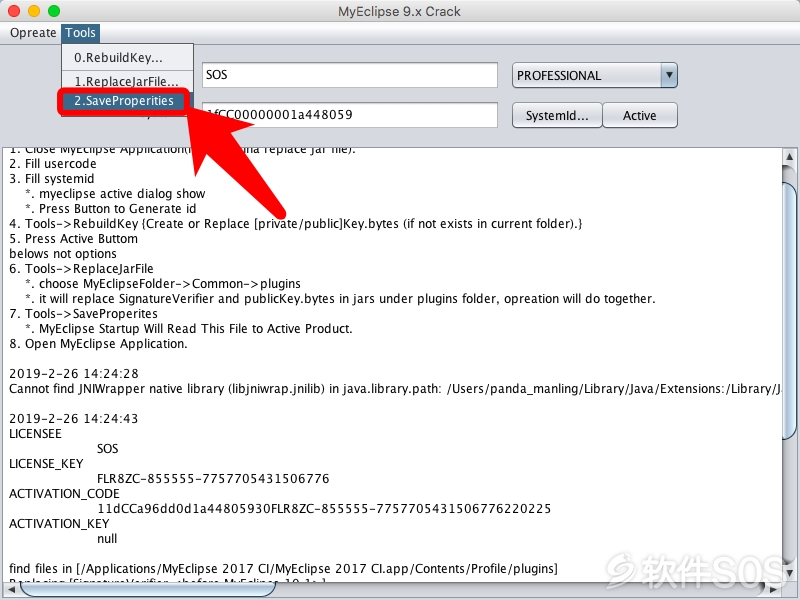This screenshot has height=600, width=800.
Task: Click the "null" value under ACTIVATION_KEY
Action: click(107, 539)
